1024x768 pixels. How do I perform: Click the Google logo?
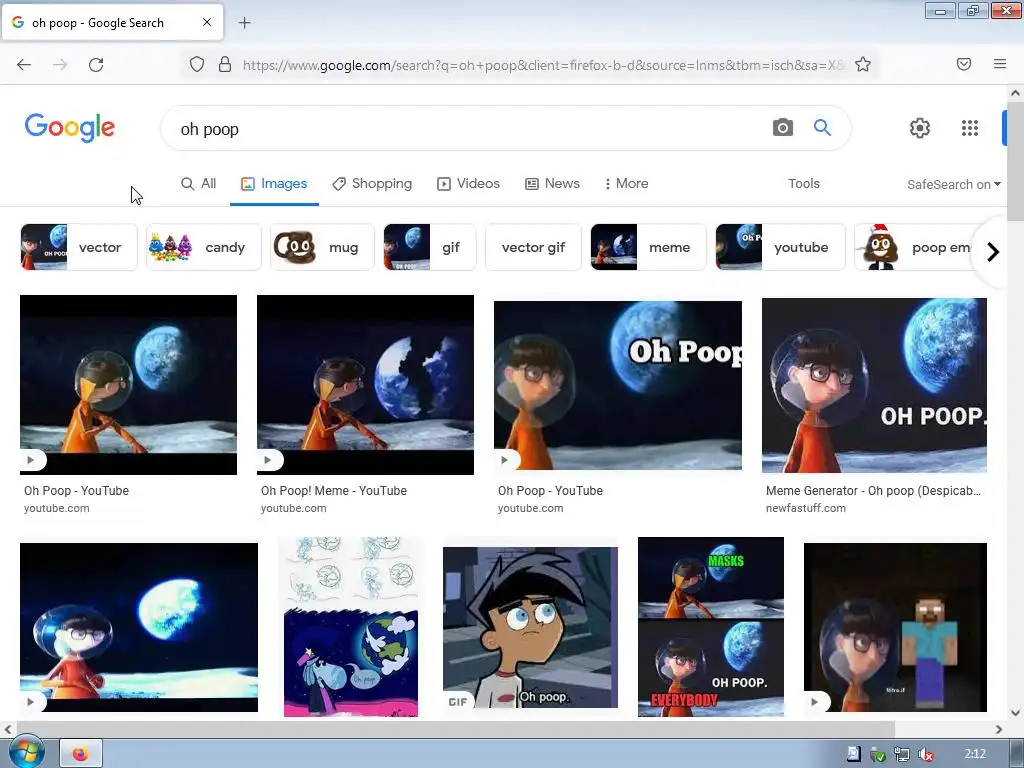70,127
